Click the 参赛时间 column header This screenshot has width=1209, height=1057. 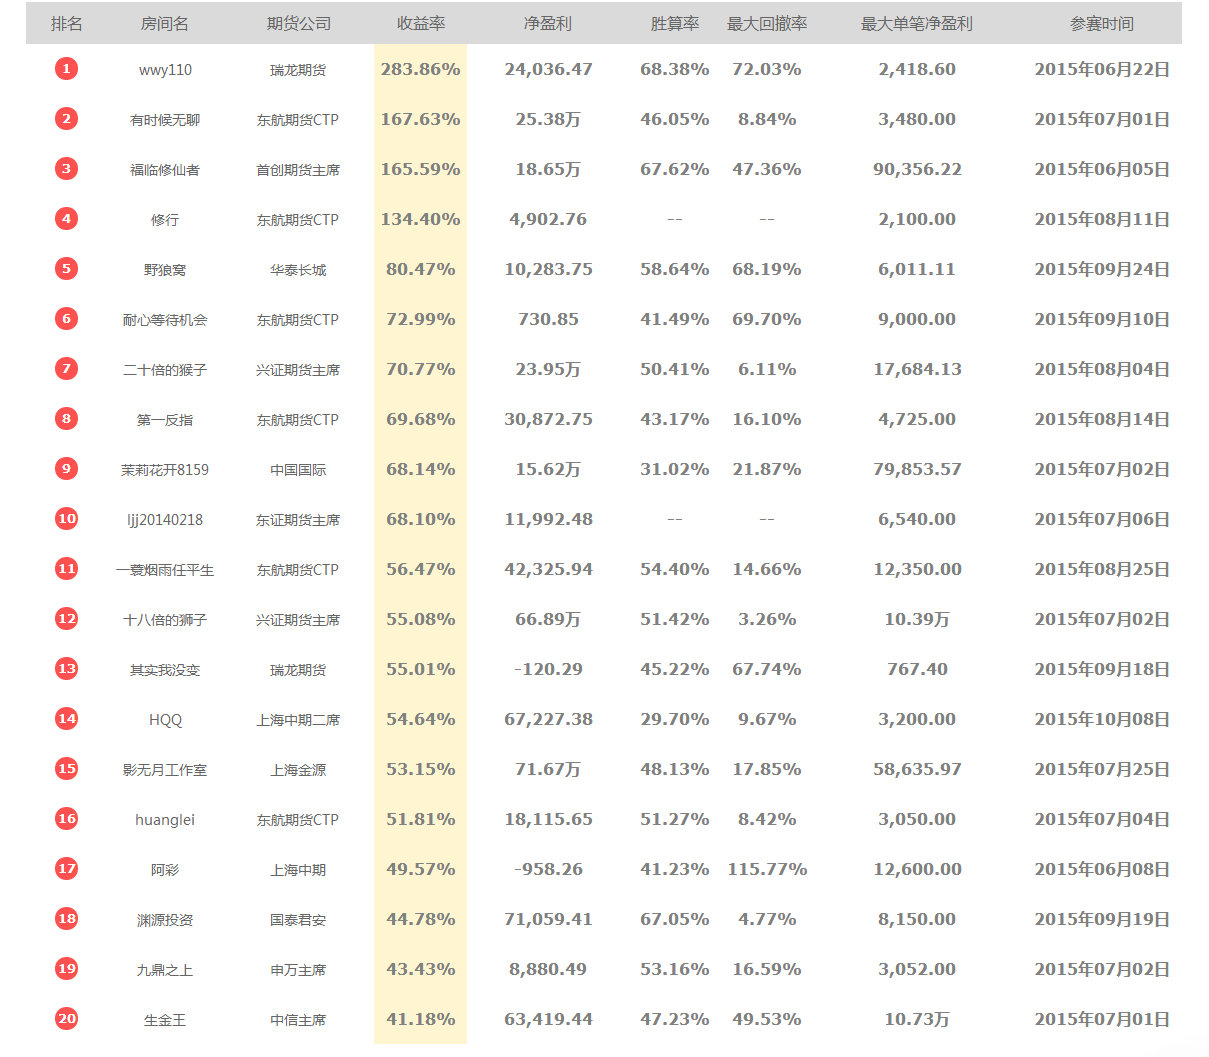[1102, 23]
